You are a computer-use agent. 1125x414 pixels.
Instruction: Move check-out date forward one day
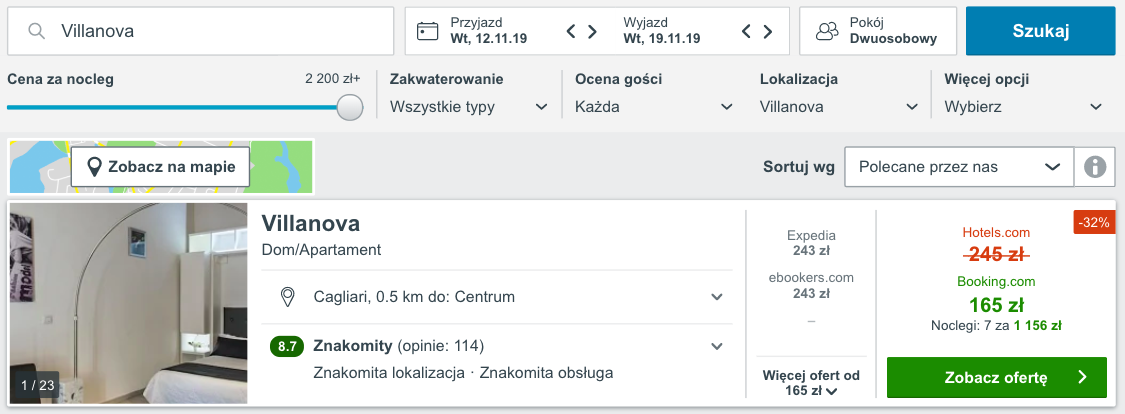pyautogui.click(x=768, y=31)
